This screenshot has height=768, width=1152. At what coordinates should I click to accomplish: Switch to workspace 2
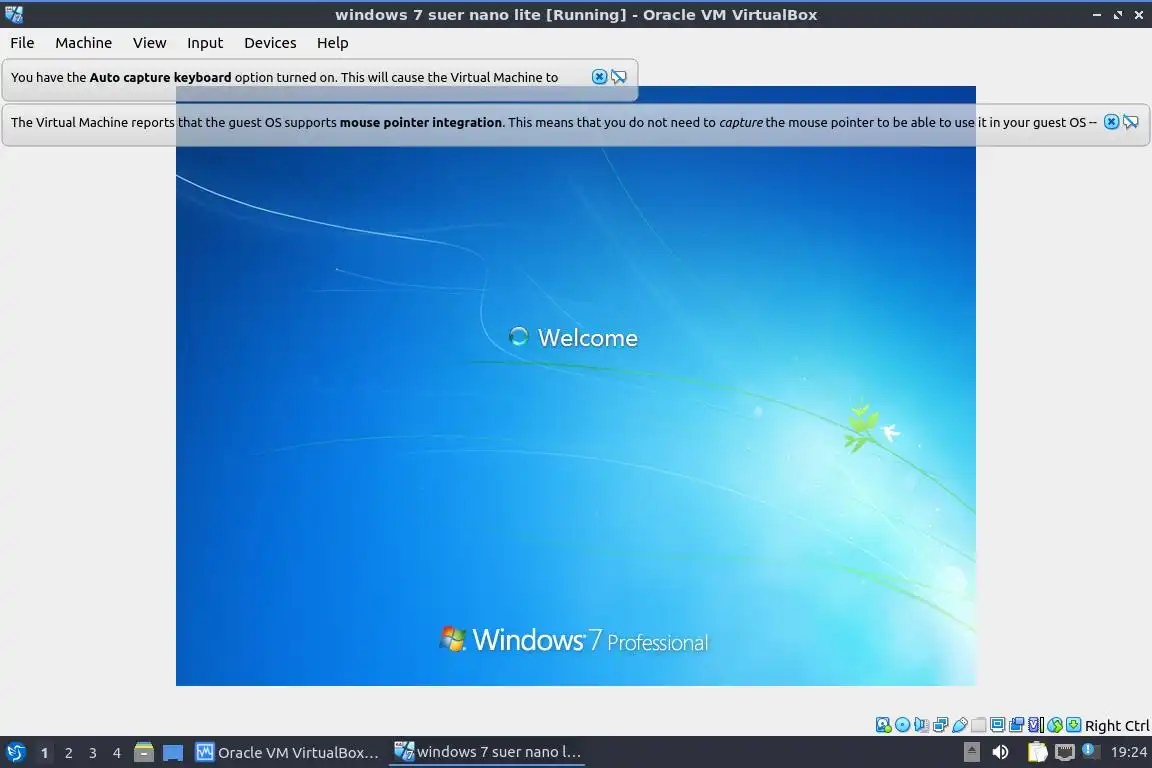(x=68, y=753)
